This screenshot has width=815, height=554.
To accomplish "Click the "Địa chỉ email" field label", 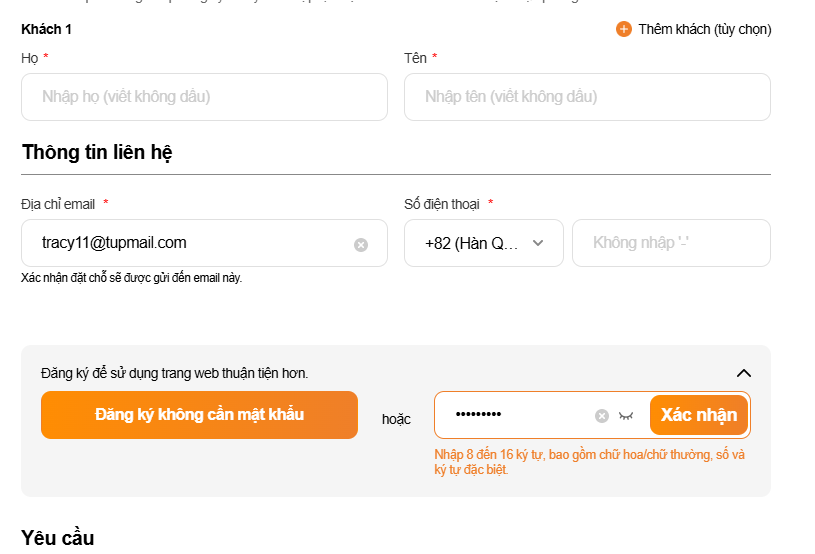I will pyautogui.click(x=58, y=204).
